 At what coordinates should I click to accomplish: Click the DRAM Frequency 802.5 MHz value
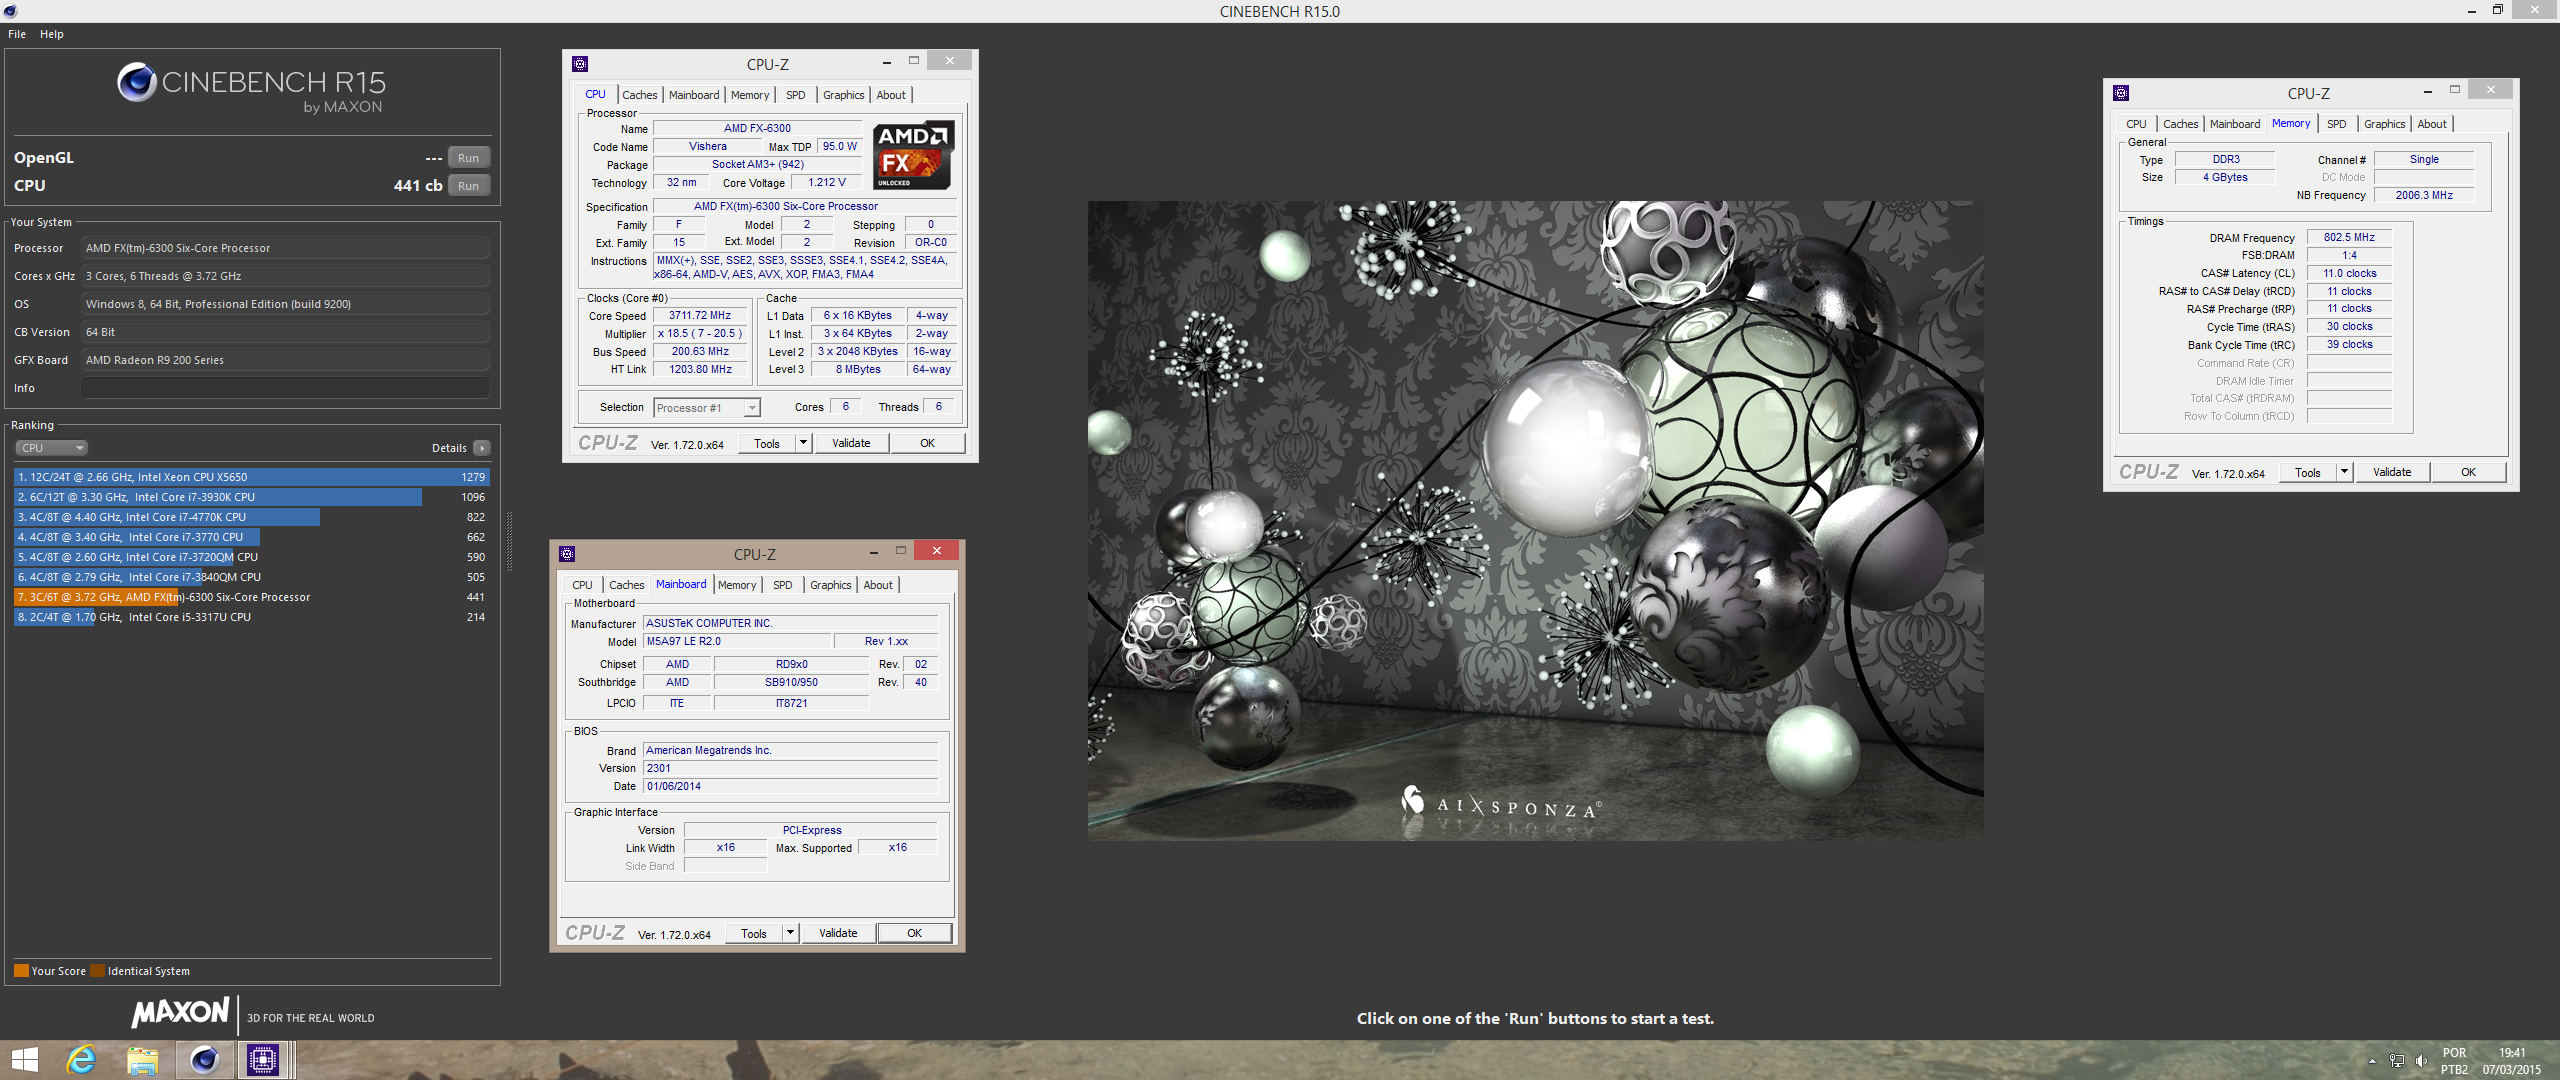[x=2349, y=238]
